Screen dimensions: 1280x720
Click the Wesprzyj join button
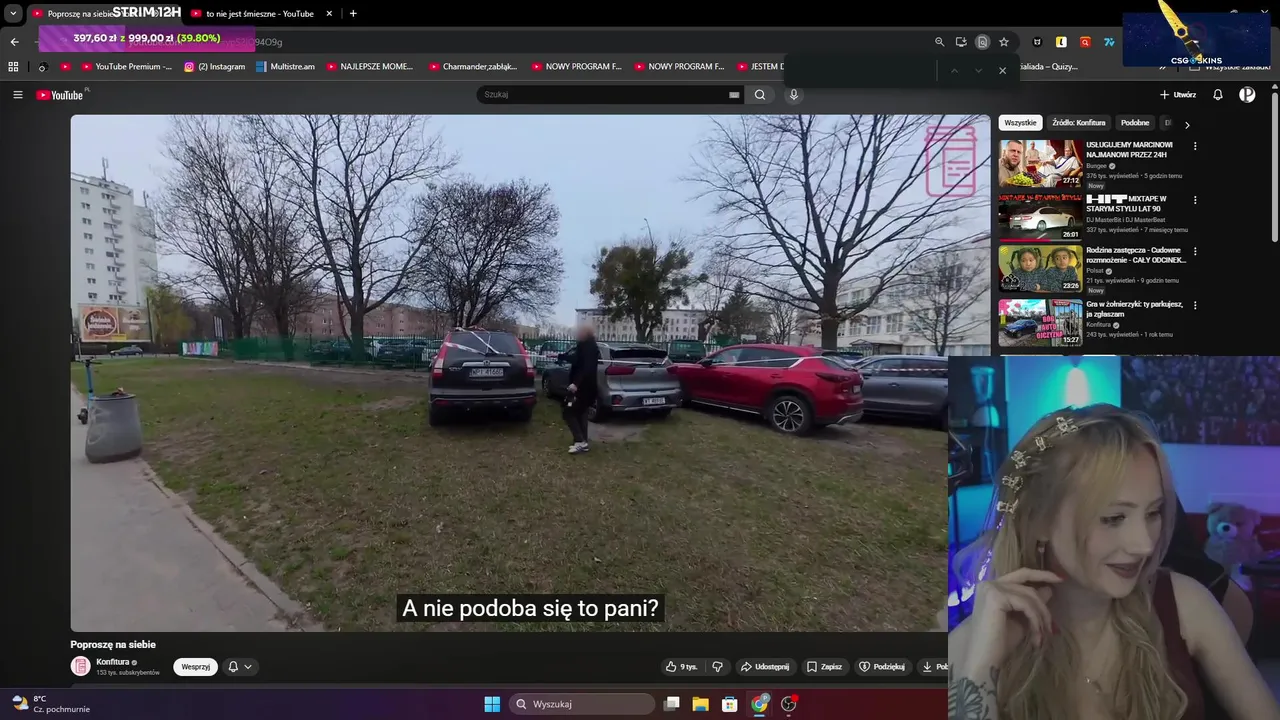[196, 667]
